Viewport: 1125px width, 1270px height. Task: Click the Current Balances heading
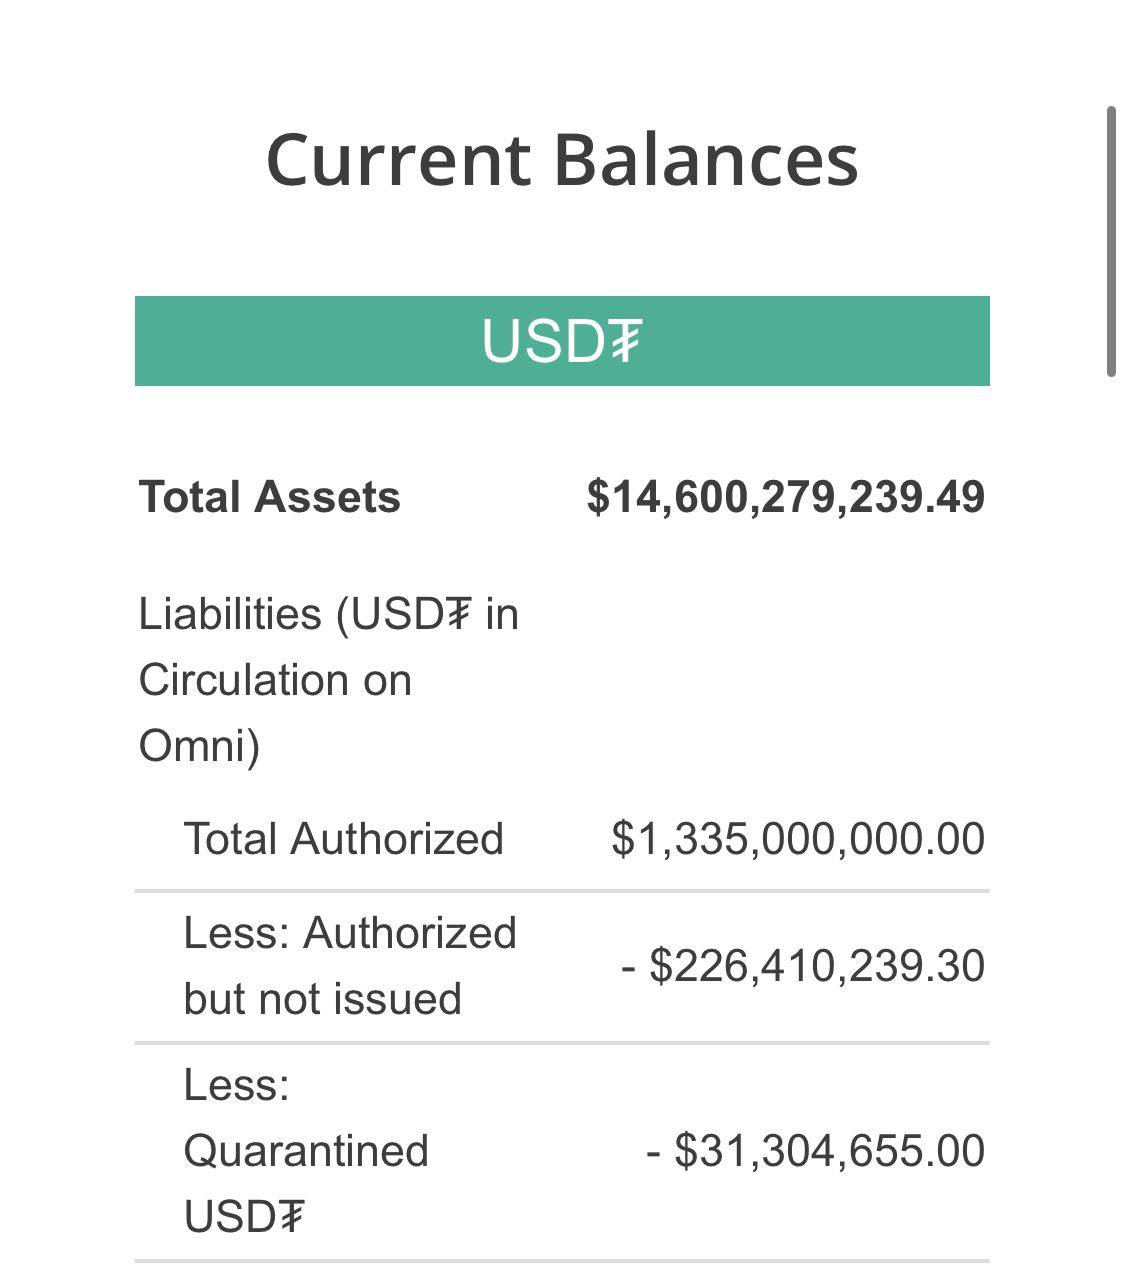pyautogui.click(x=562, y=160)
